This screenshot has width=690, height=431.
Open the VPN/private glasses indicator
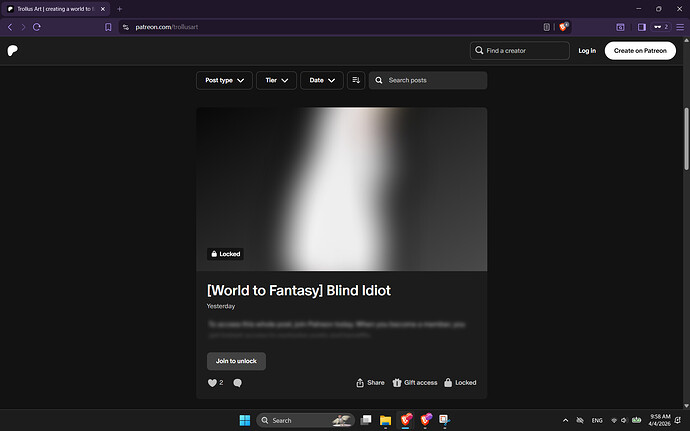661,27
